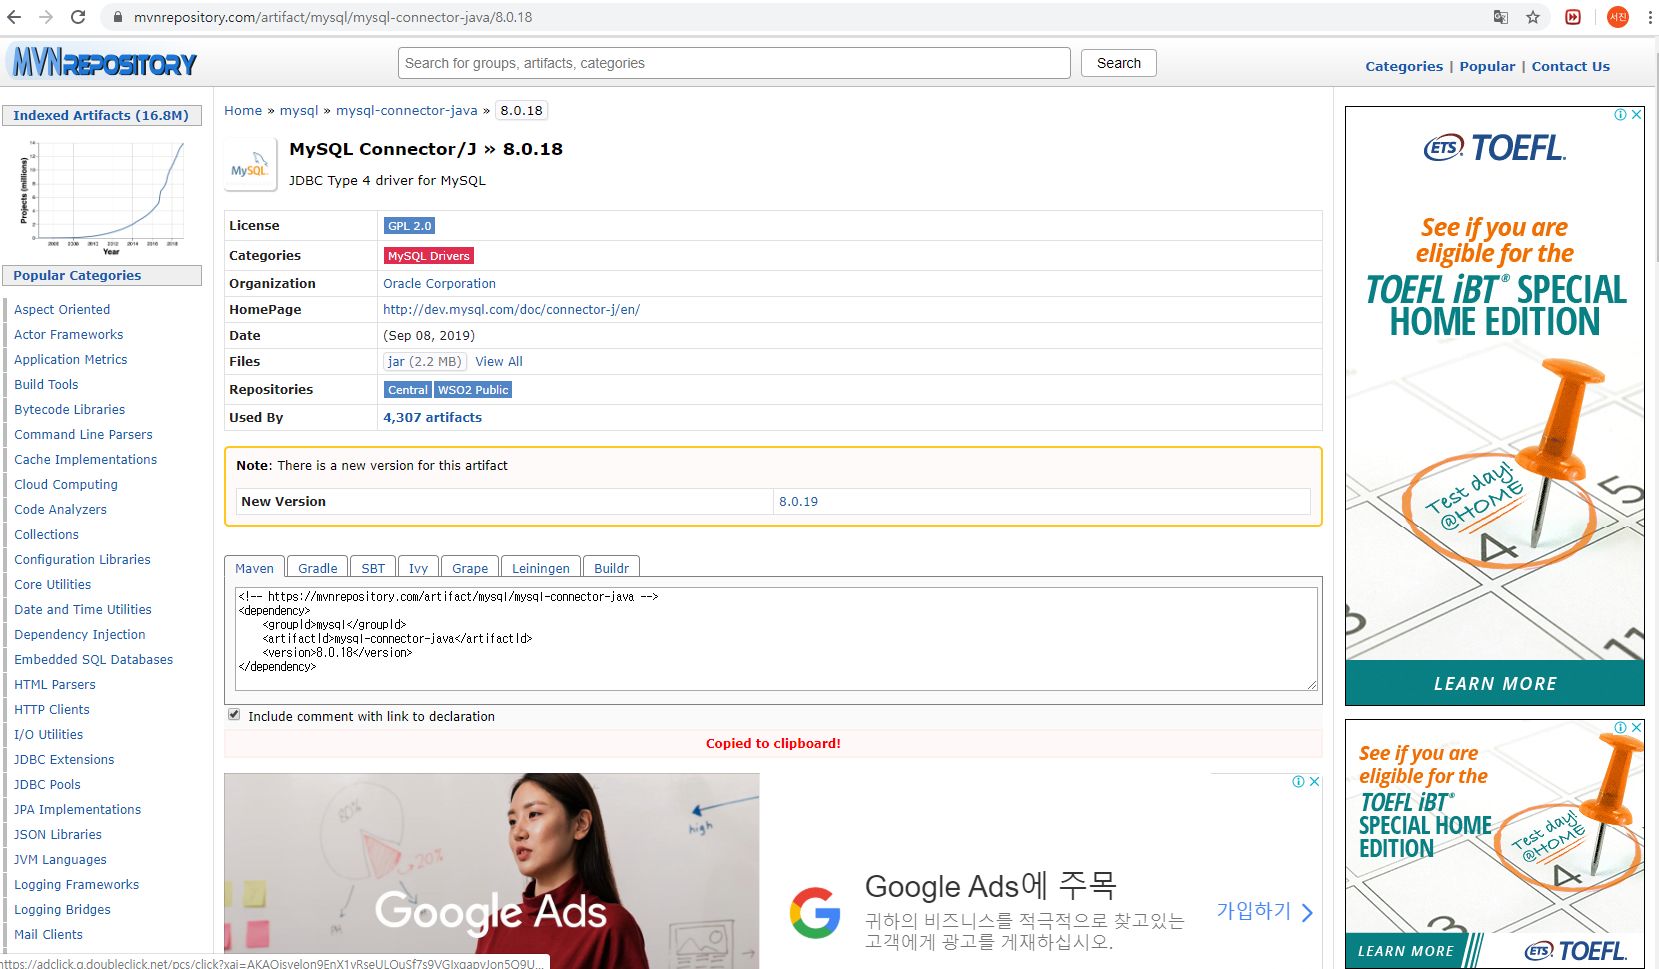The width and height of the screenshot is (1659, 969).
Task: Go to Home breadcrumb
Action: [x=243, y=111]
